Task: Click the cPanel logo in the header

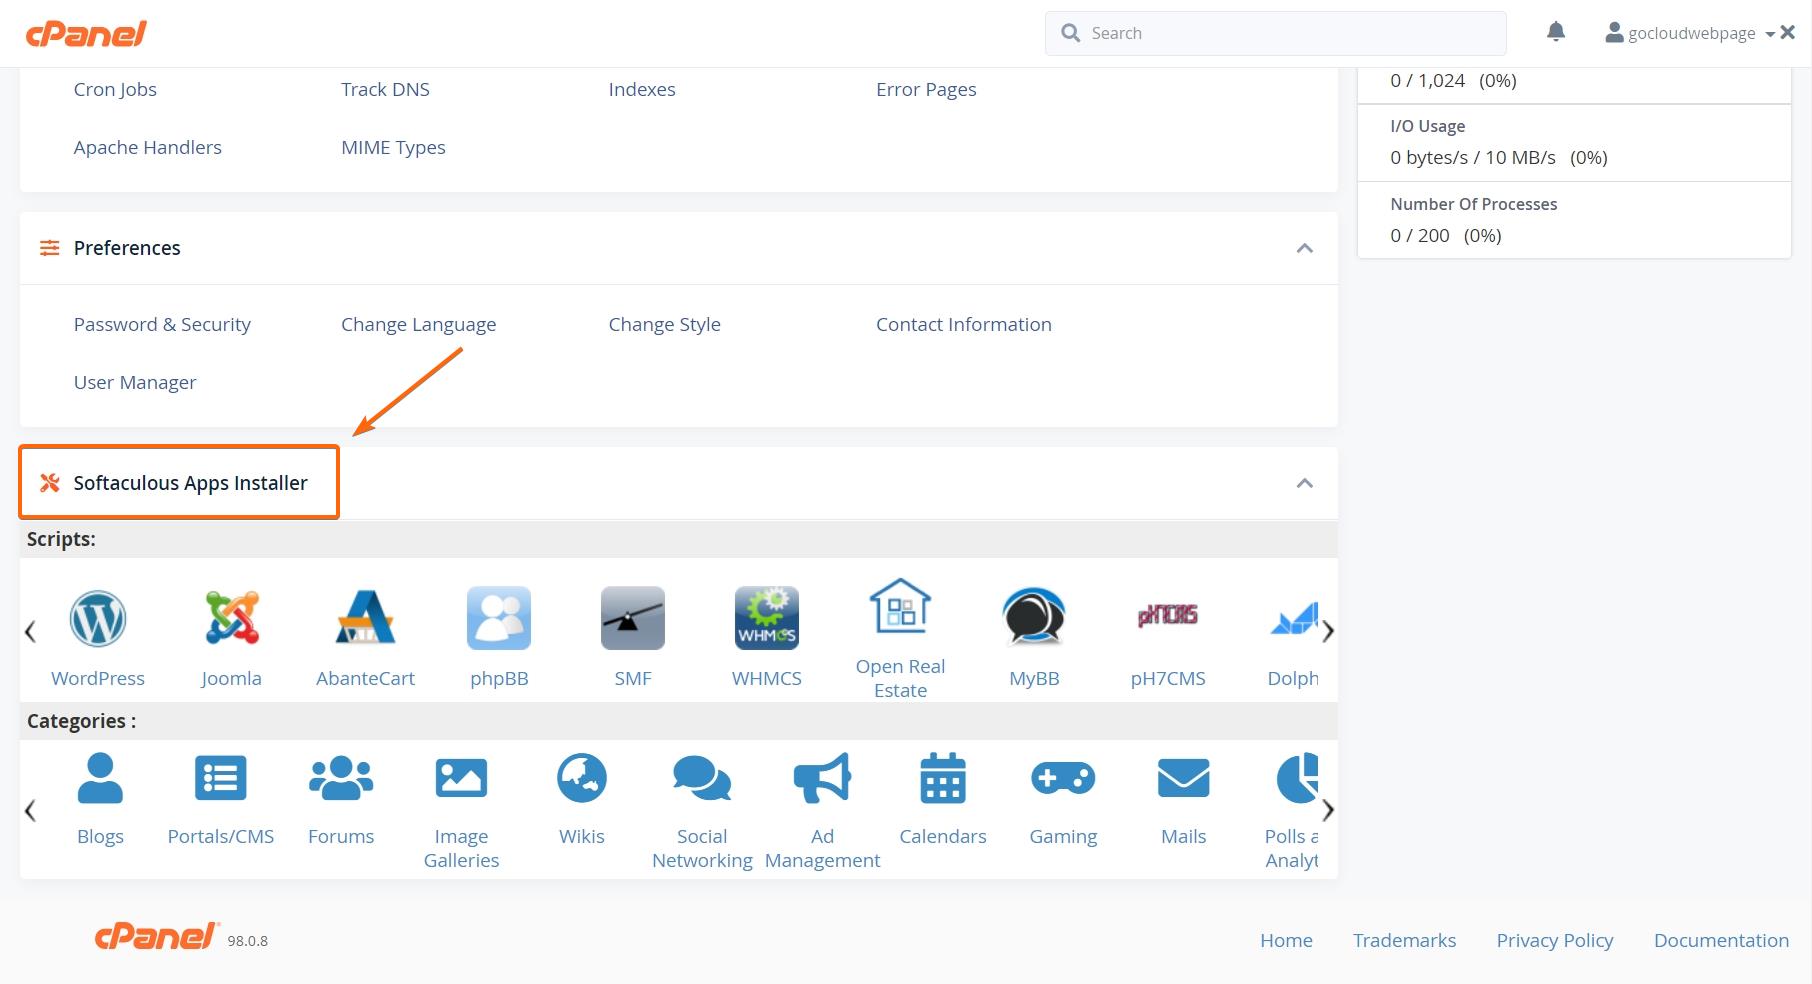Action: click(86, 33)
